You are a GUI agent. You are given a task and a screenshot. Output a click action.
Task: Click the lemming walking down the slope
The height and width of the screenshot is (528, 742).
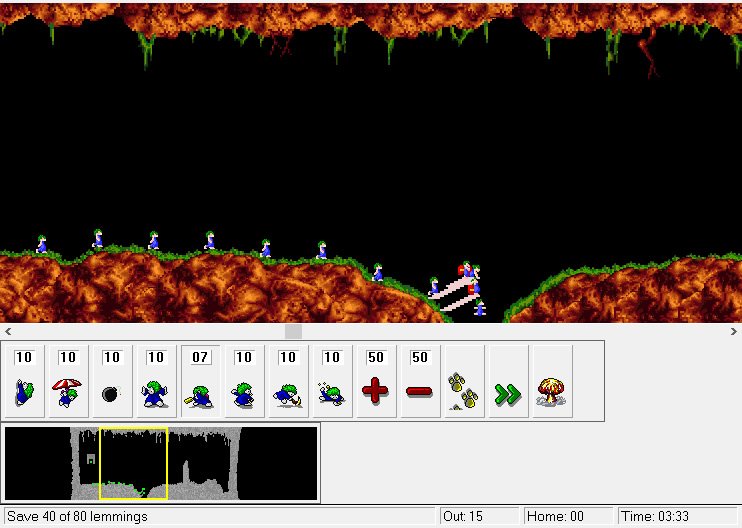coord(378,273)
